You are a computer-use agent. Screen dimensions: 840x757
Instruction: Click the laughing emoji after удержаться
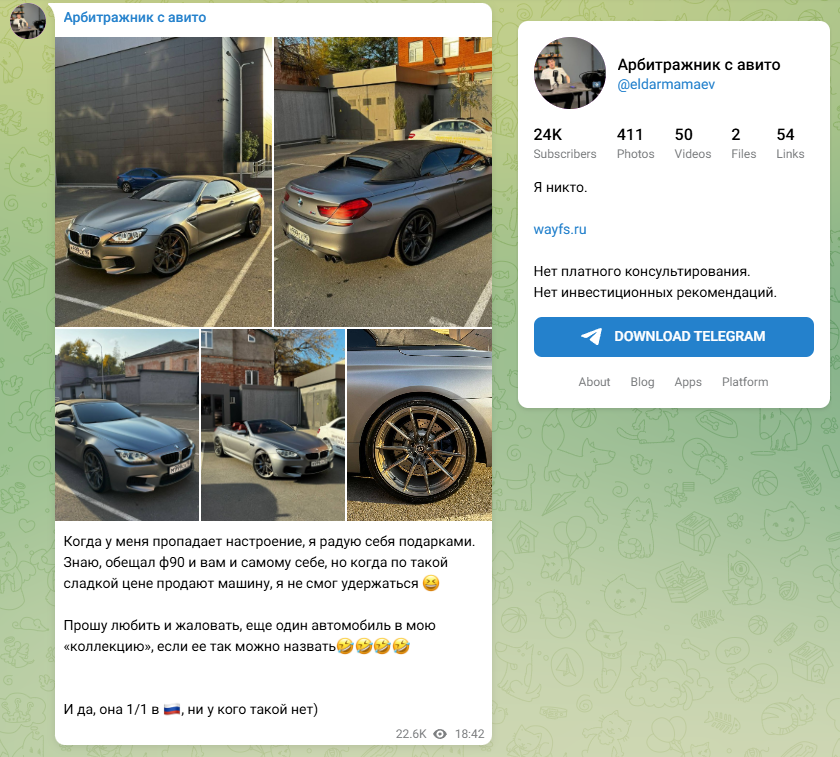tap(431, 583)
